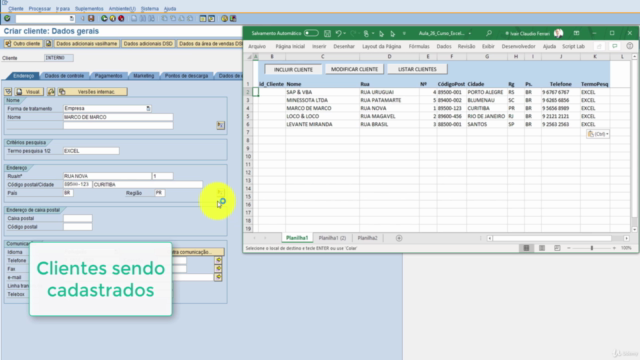The image size is (640, 360).
Task: Click the SAP Generate shortcut icon
Action: 211,18
